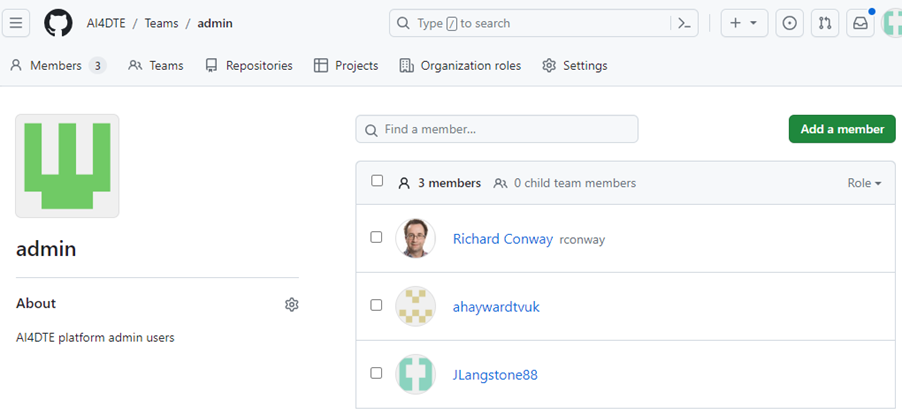Click the Find a member search field
The image size is (902, 414).
[497, 129]
